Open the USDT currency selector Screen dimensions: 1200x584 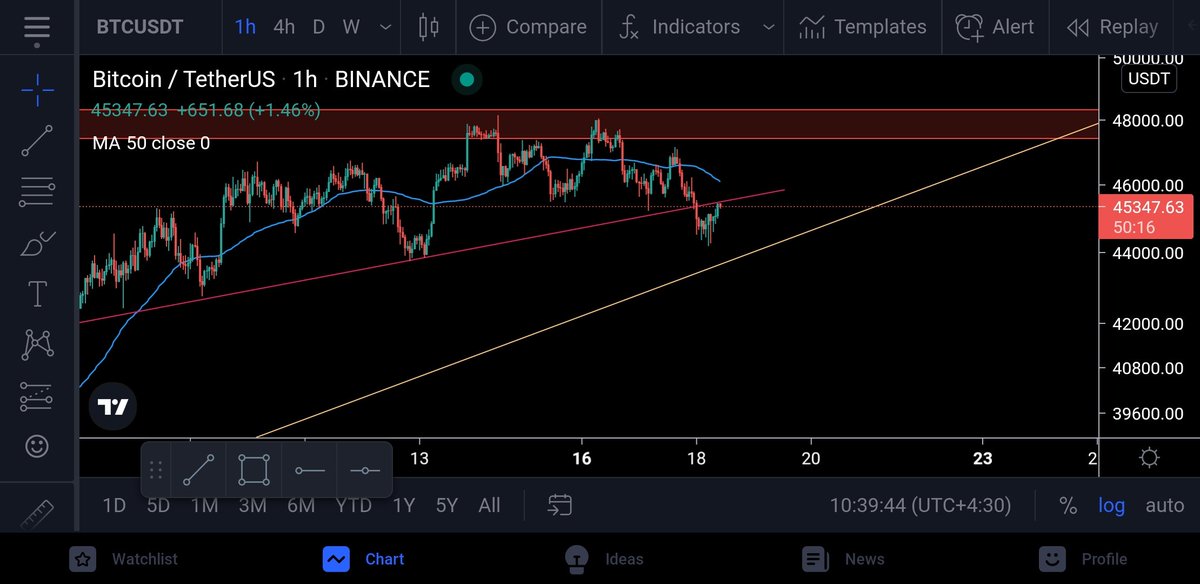pos(1149,79)
